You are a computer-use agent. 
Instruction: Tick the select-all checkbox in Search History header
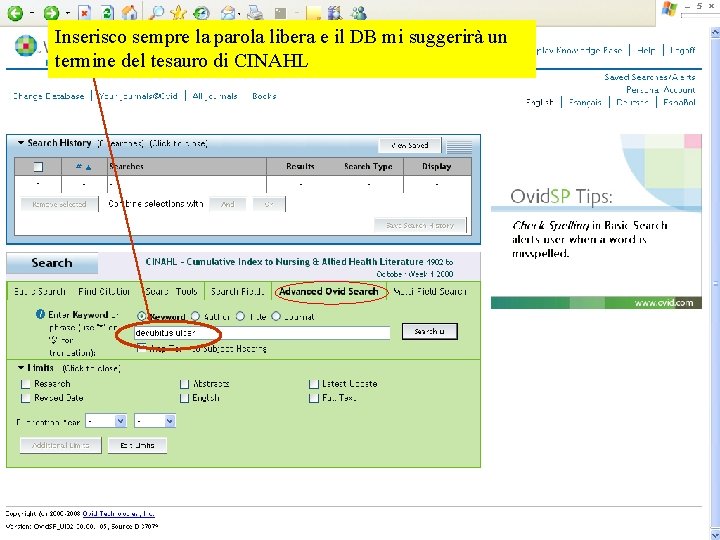click(x=38, y=167)
